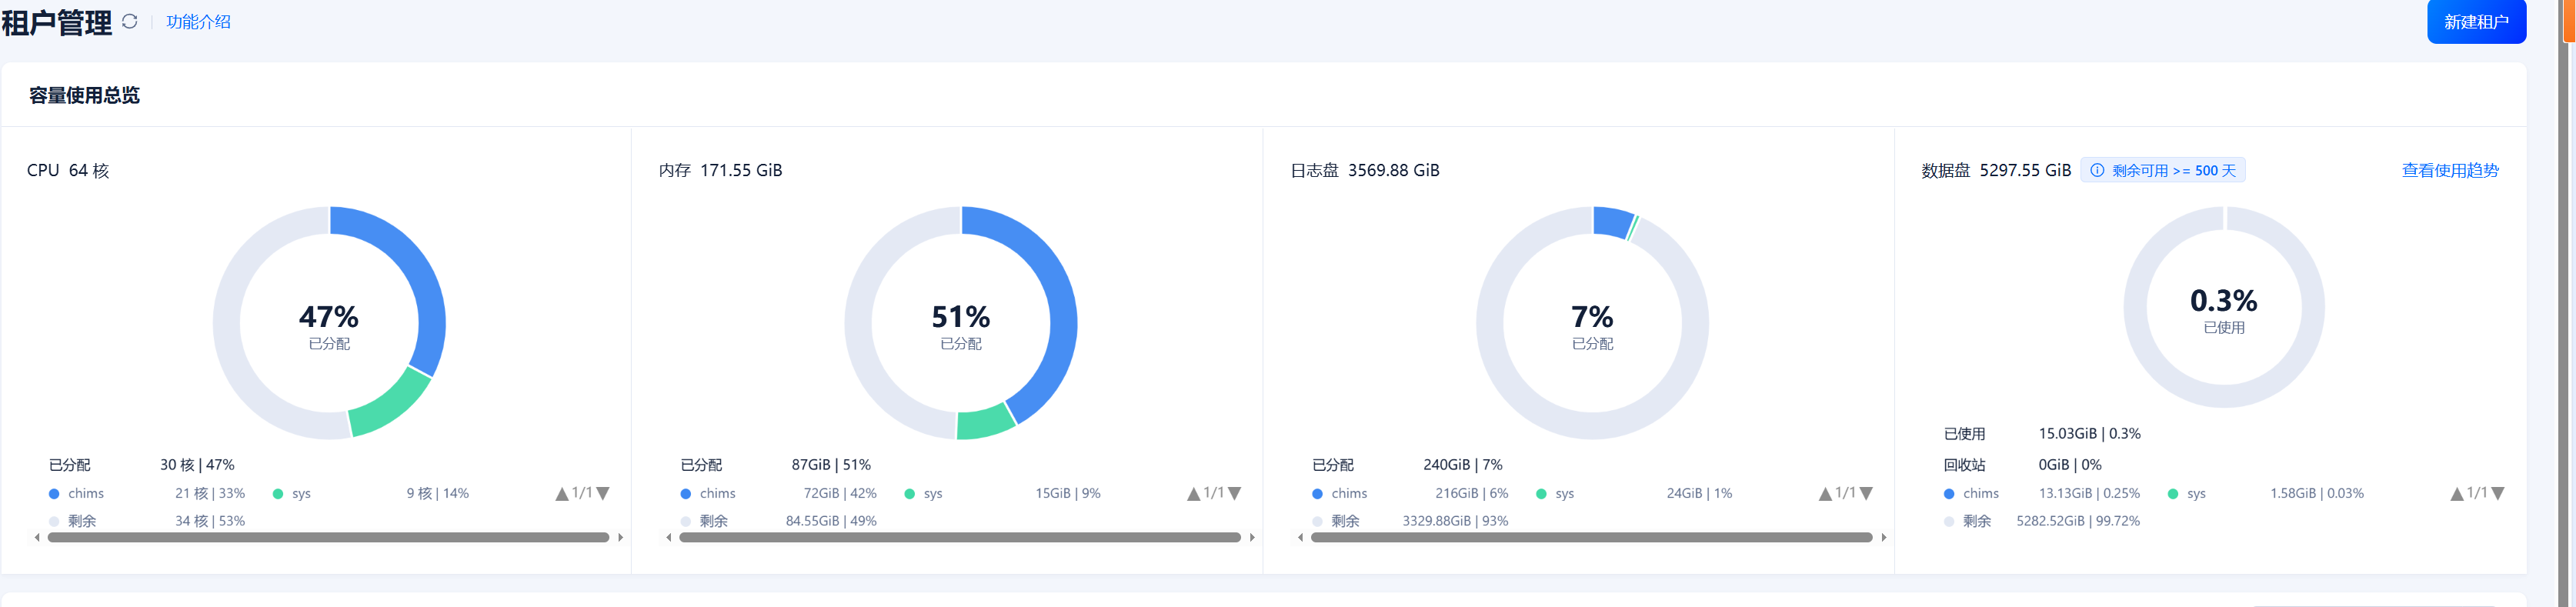Click the refresh icon beside 租户管理
The width and height of the screenshot is (2576, 607).
point(130,21)
